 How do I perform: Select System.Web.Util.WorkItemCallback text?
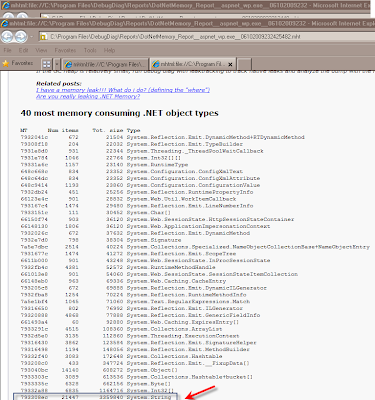tap(181, 199)
